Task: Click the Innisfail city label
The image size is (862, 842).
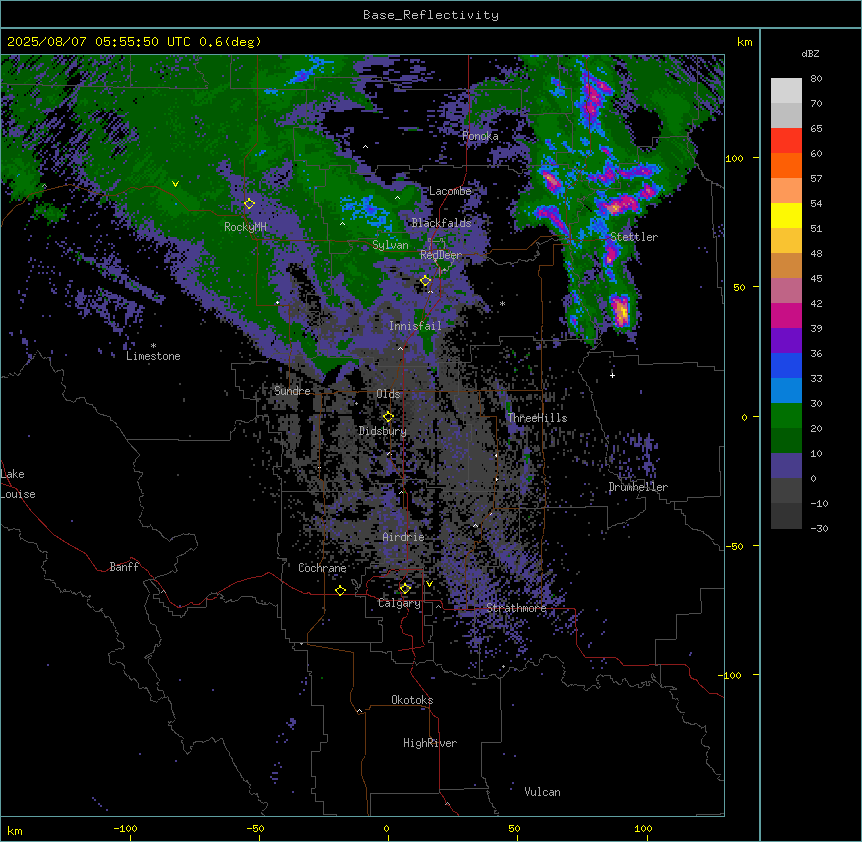Action: 415,326
